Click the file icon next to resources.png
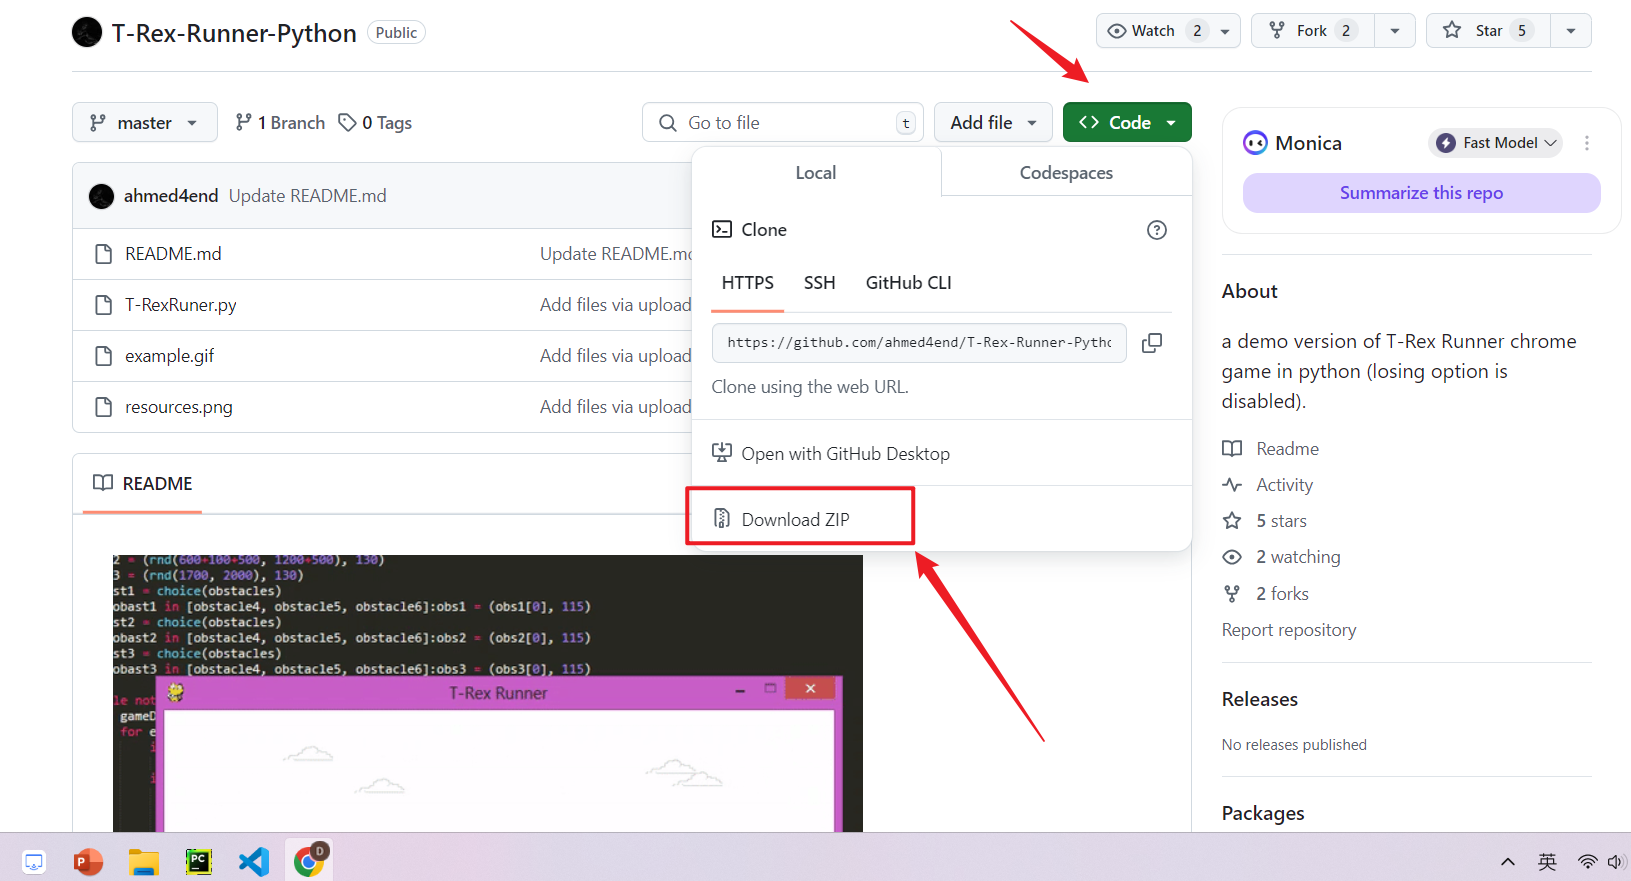This screenshot has height=881, width=1631. pyautogui.click(x=103, y=407)
